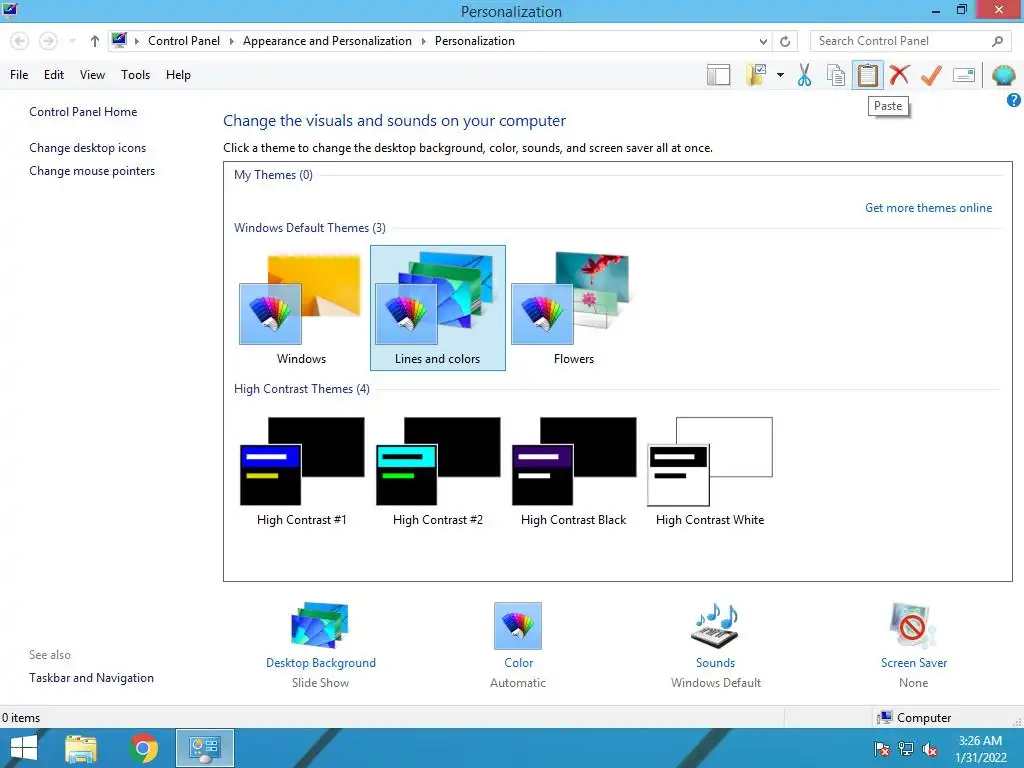The height and width of the screenshot is (768, 1024).
Task: Open the Color settings icon
Action: point(518,626)
